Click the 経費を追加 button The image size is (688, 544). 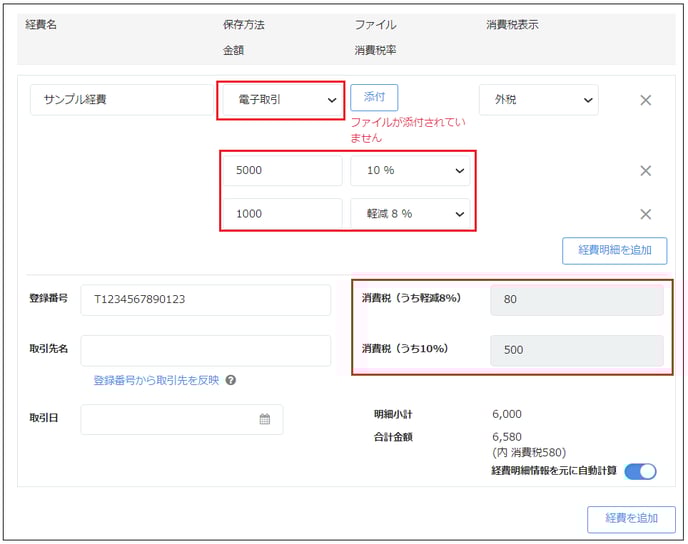(631, 519)
